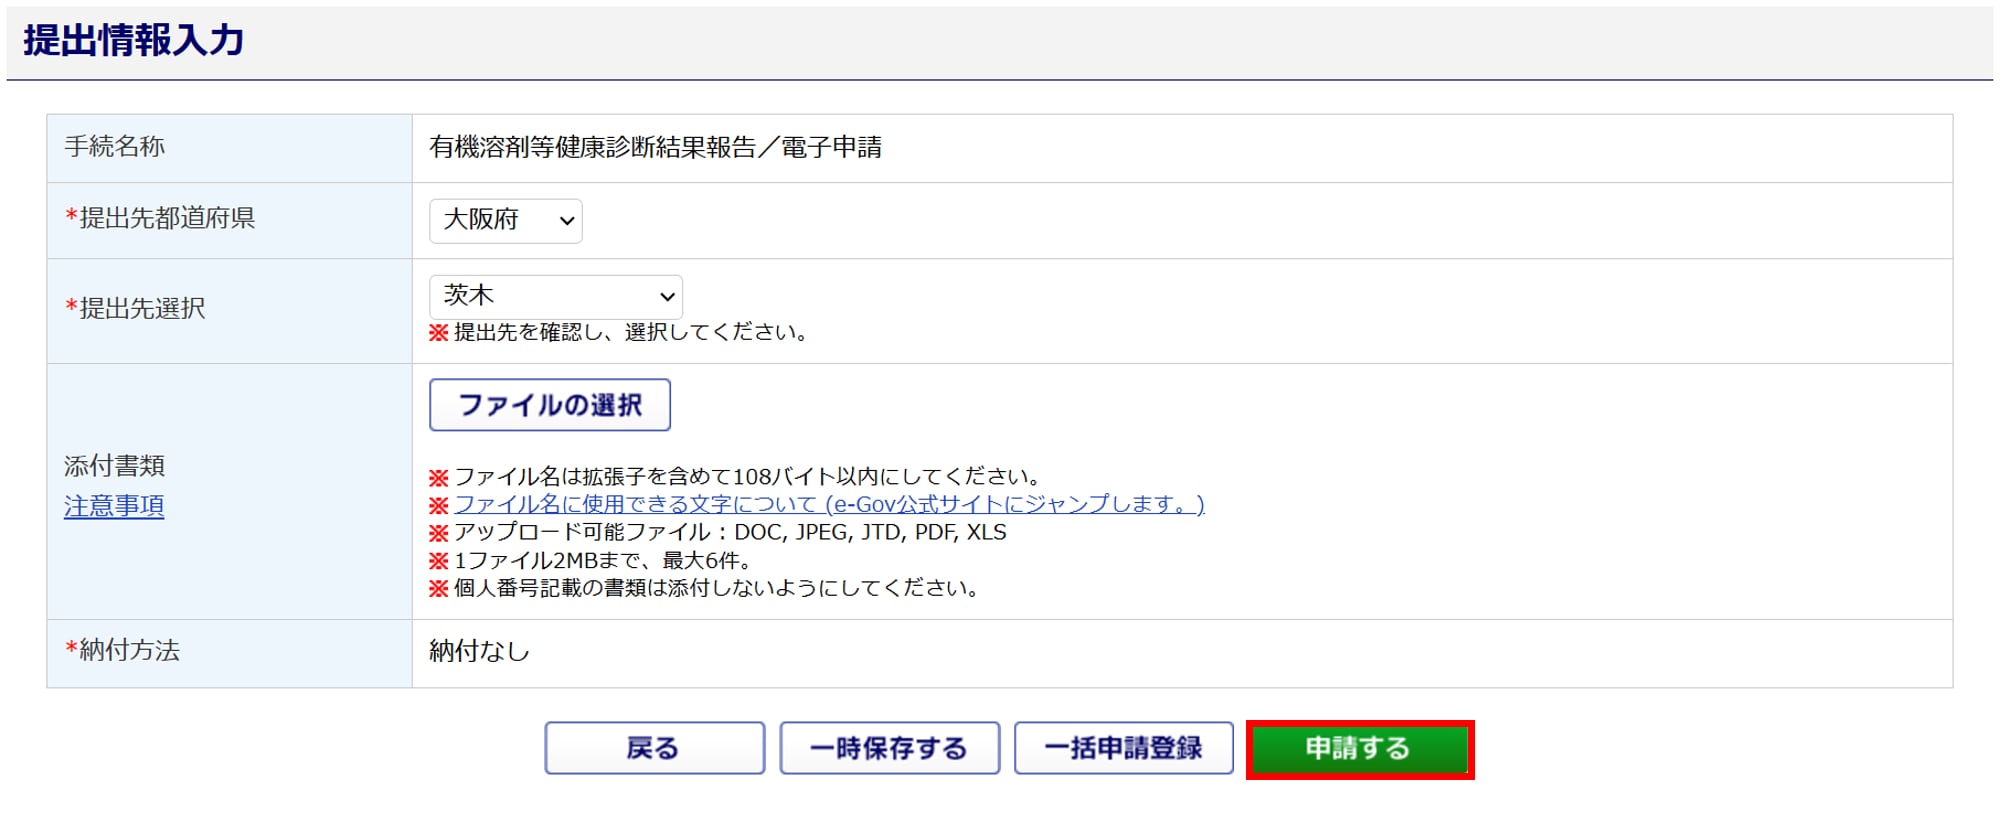Click the 提出情報入力 page heading
The image size is (2000, 823).
(134, 41)
